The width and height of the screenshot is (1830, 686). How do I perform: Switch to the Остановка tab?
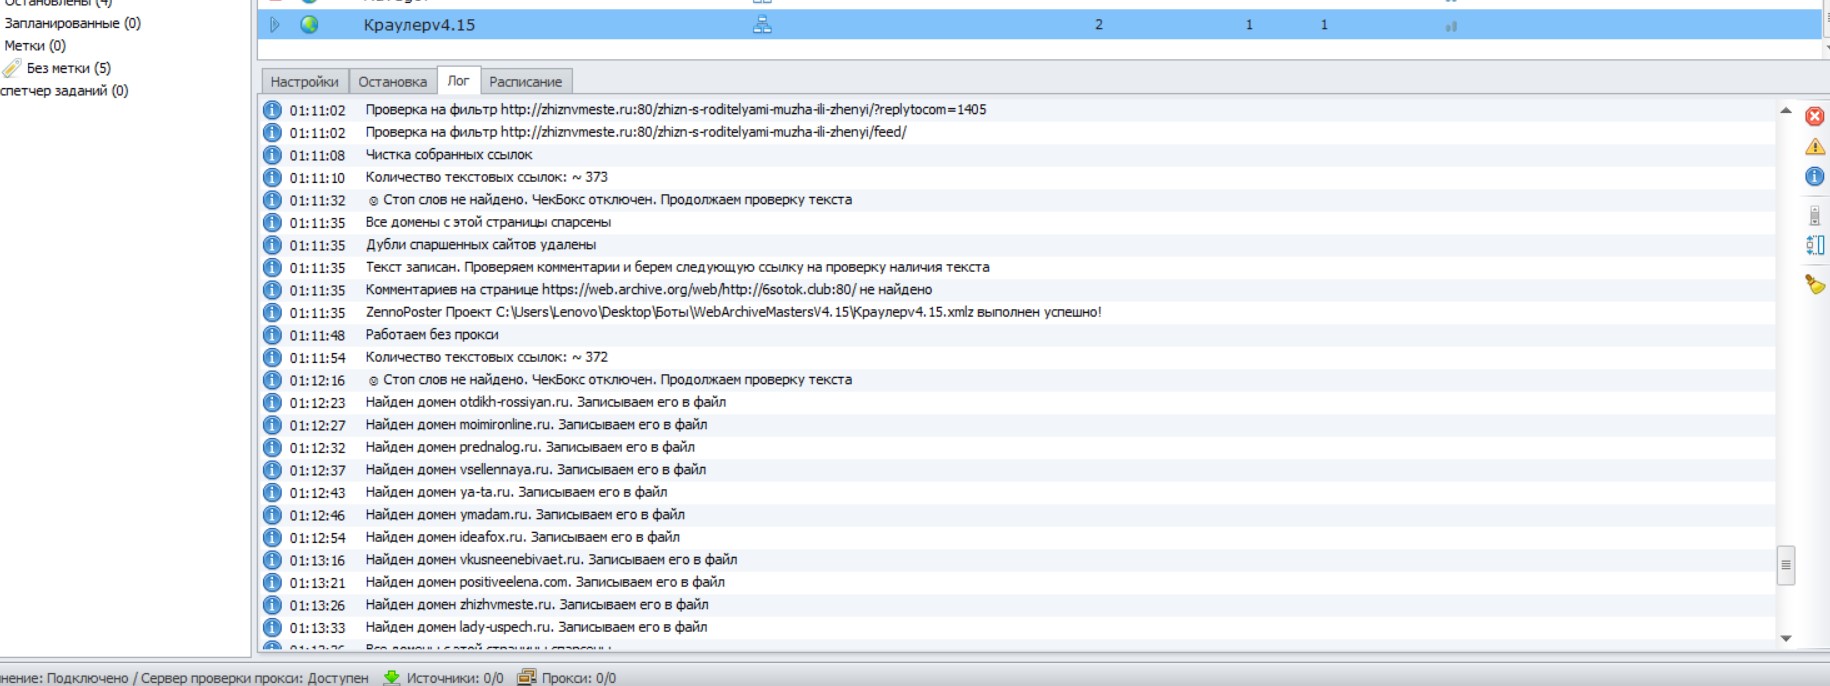pos(392,82)
